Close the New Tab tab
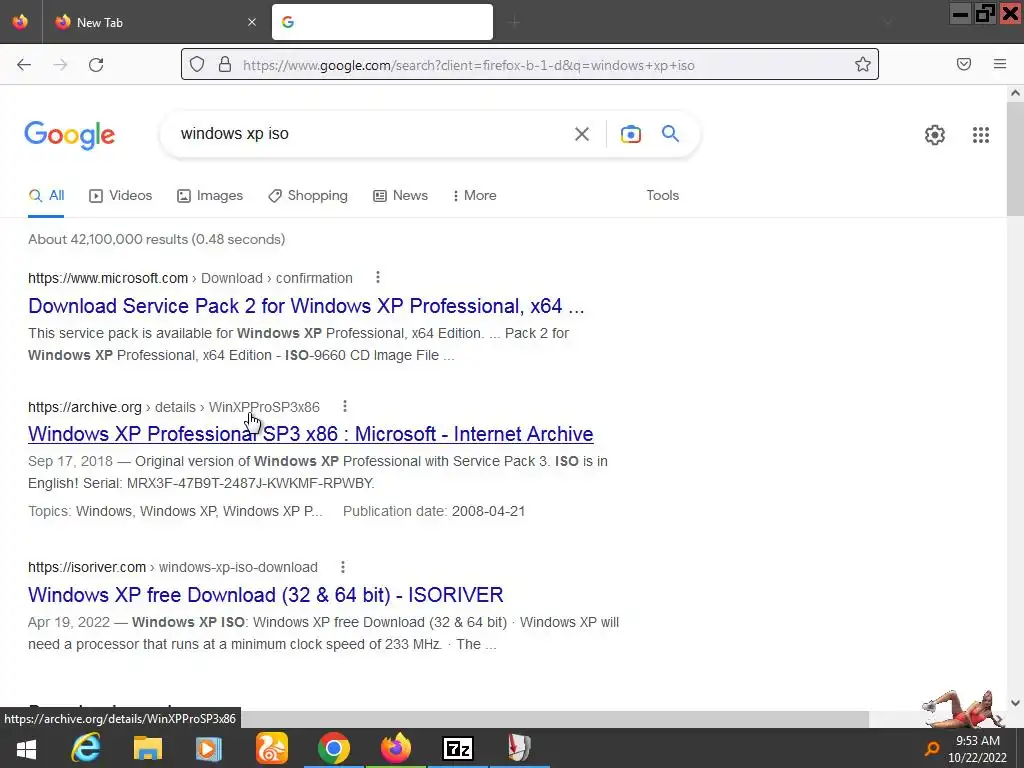 [252, 22]
